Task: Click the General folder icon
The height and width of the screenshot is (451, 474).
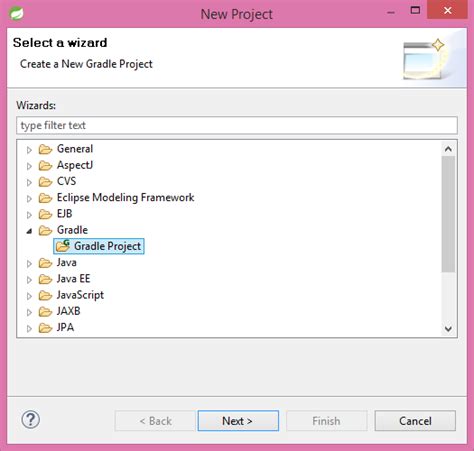Action: tap(45, 149)
